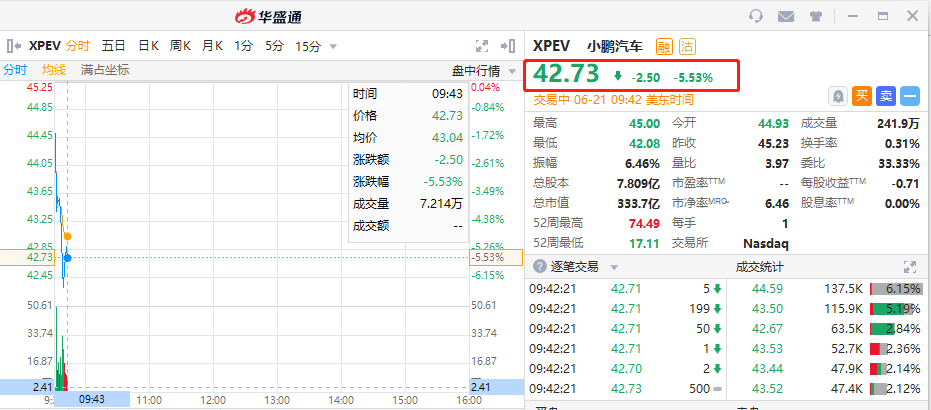This screenshot has width=931, height=410.
Task: Click 11:00 time axis label
Action: [x=149, y=399]
